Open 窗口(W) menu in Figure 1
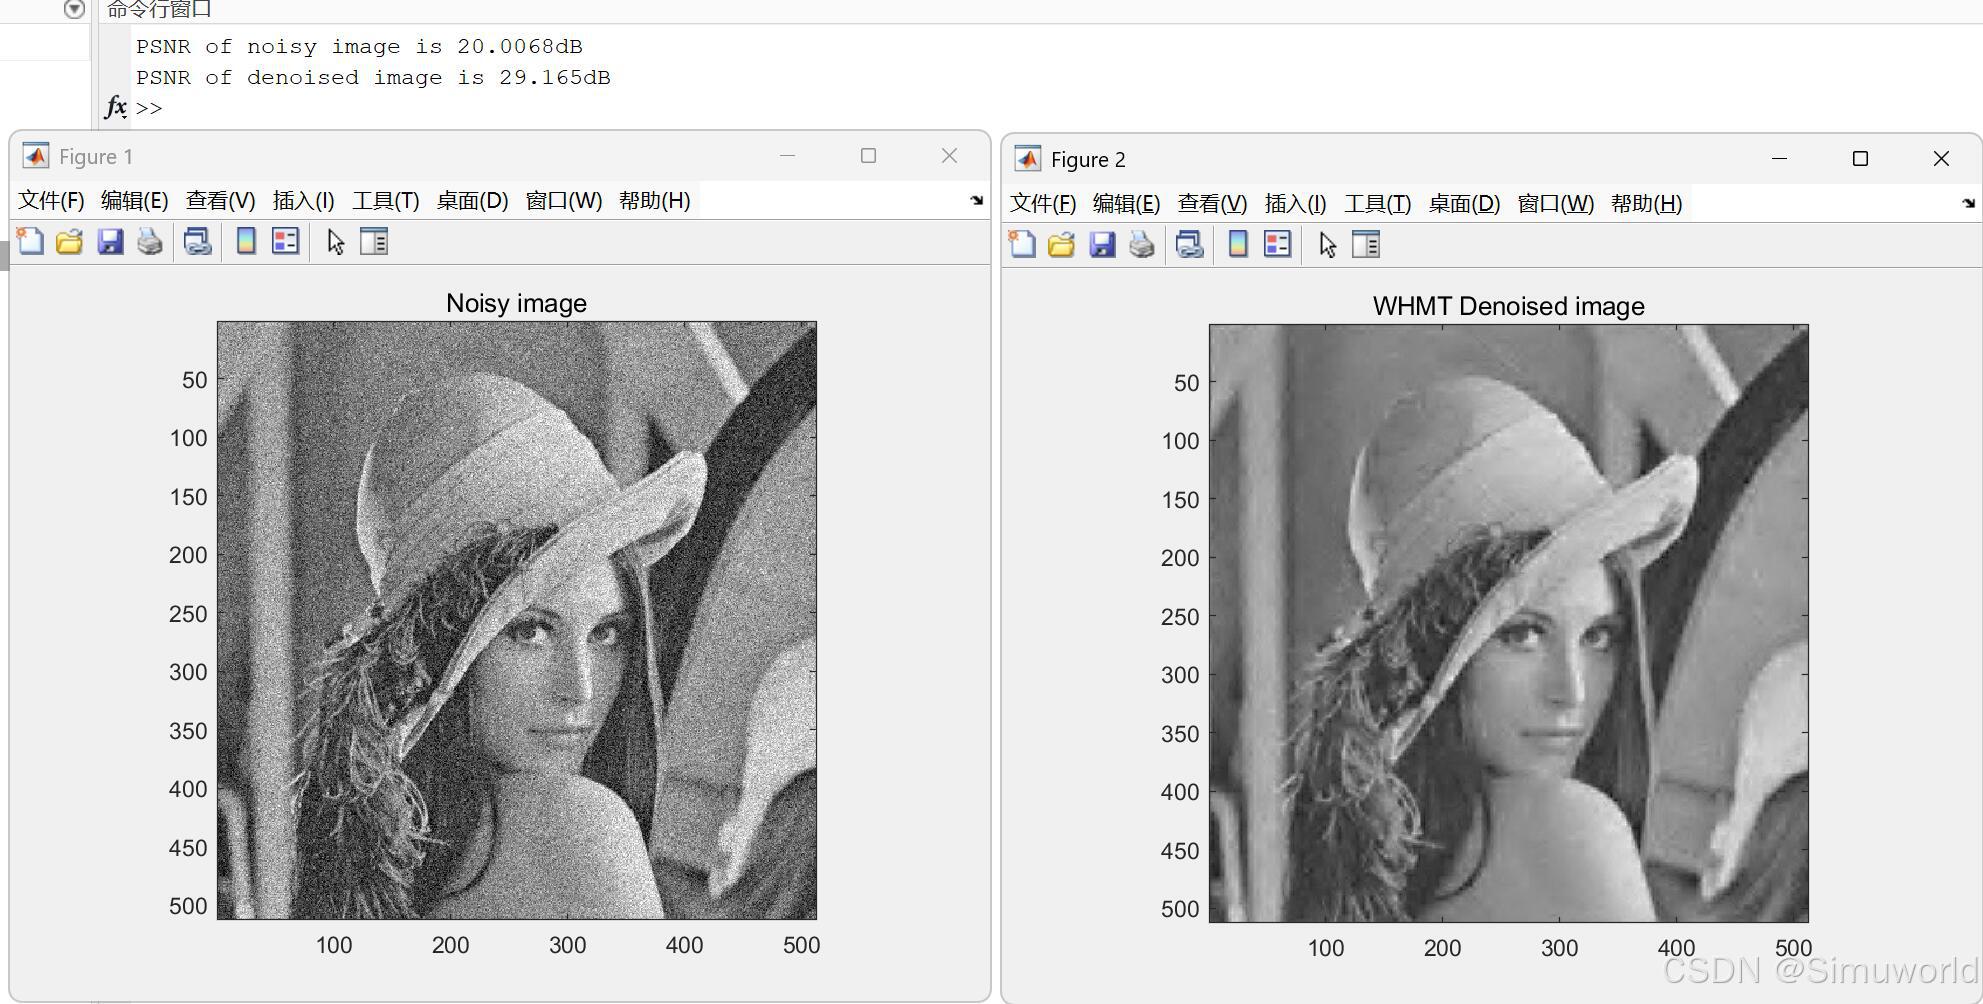 tap(563, 200)
